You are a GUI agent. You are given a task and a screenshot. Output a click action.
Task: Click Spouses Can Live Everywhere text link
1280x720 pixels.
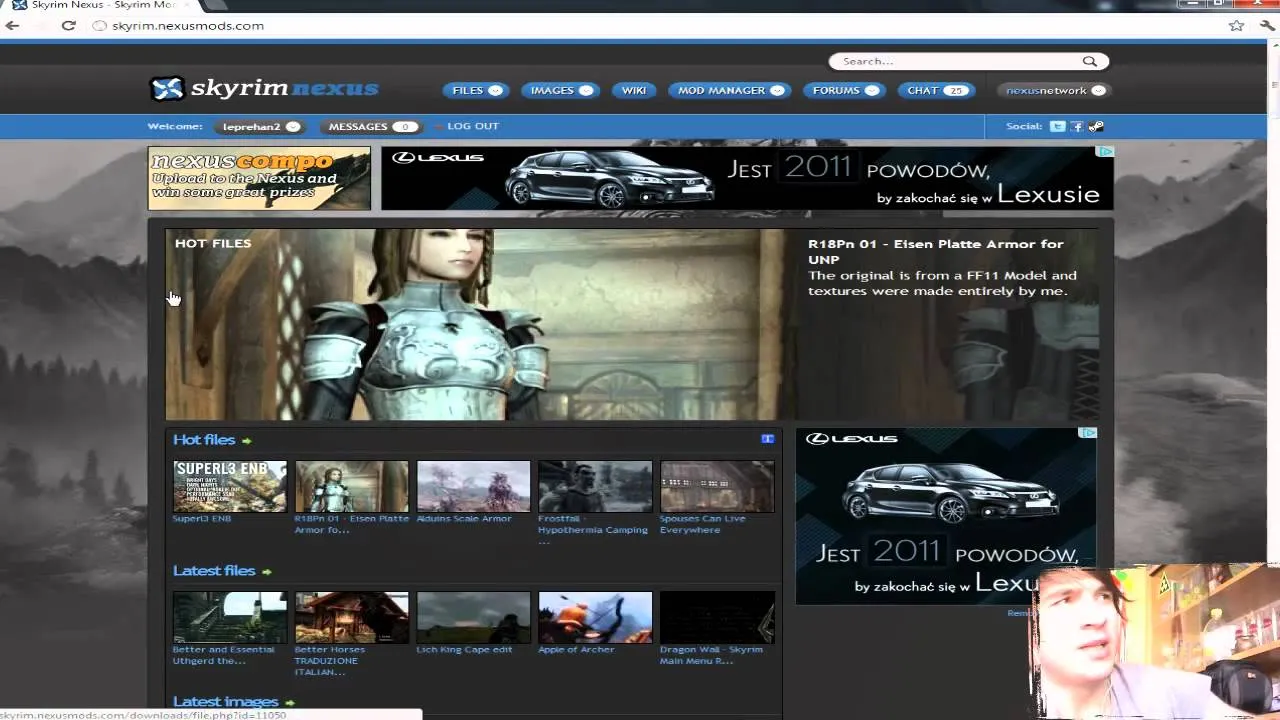tap(703, 524)
